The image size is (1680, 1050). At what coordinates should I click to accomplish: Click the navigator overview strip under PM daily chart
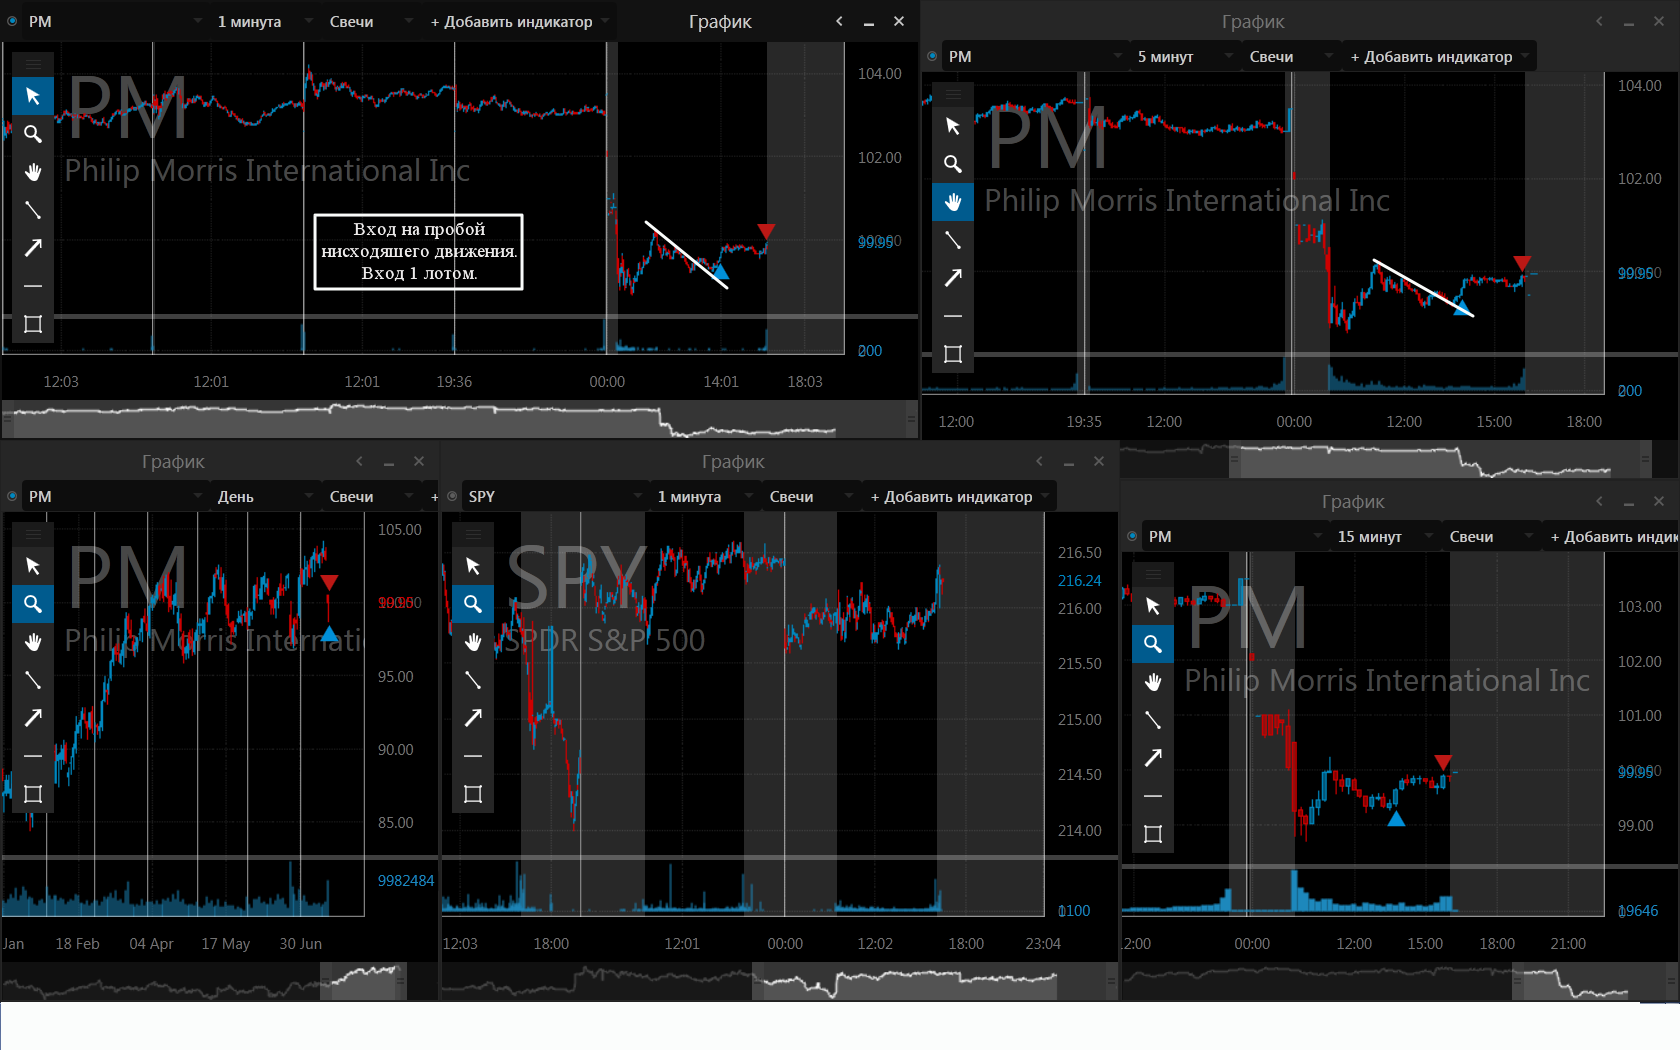coord(220,981)
